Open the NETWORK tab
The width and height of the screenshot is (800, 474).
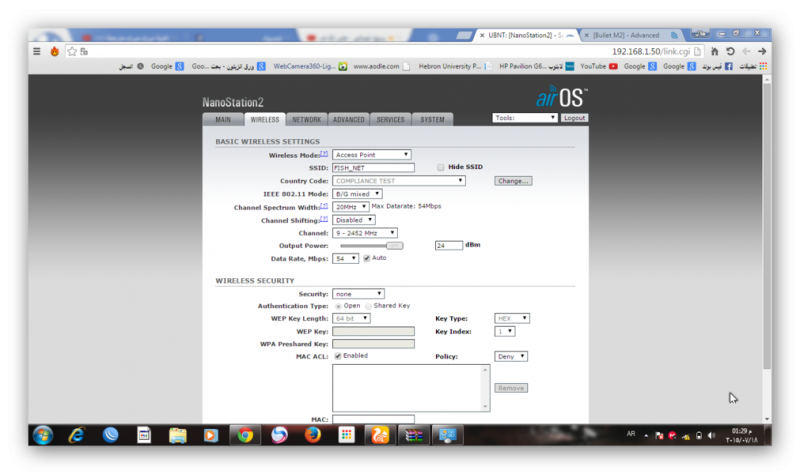pyautogui.click(x=307, y=119)
